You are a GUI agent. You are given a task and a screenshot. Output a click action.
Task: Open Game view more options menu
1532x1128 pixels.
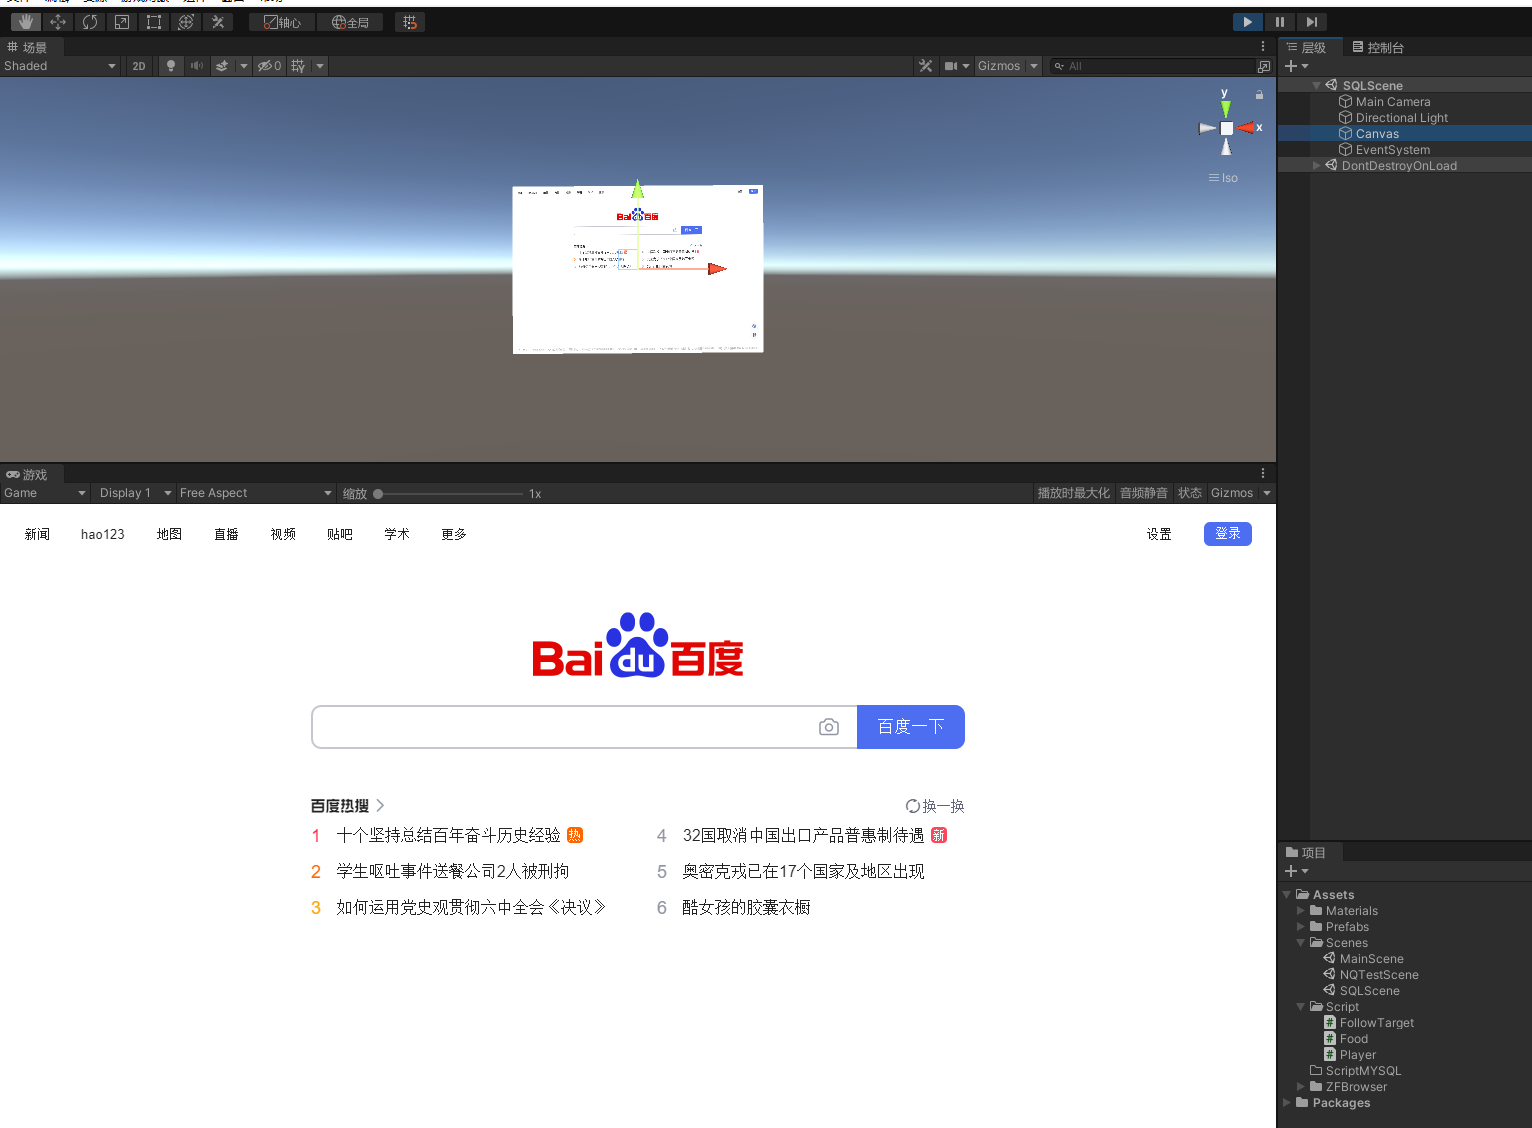pos(1263,473)
